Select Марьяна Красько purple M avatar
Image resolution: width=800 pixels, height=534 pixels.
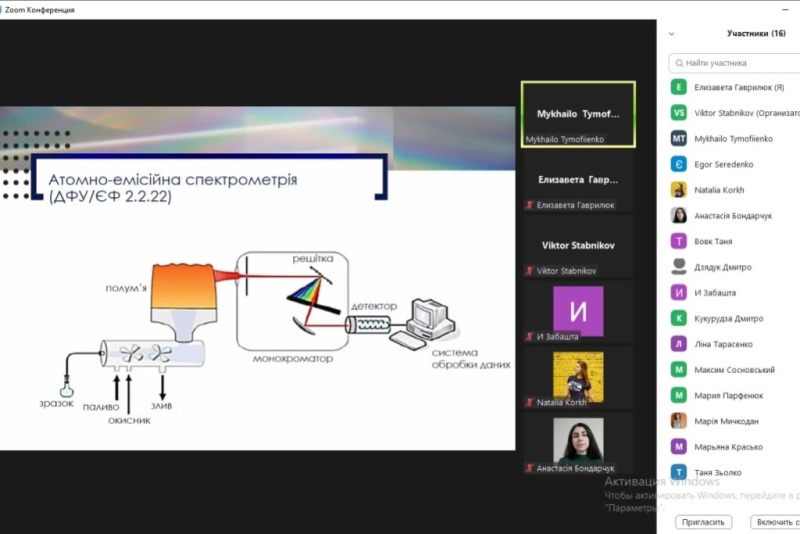[679, 447]
